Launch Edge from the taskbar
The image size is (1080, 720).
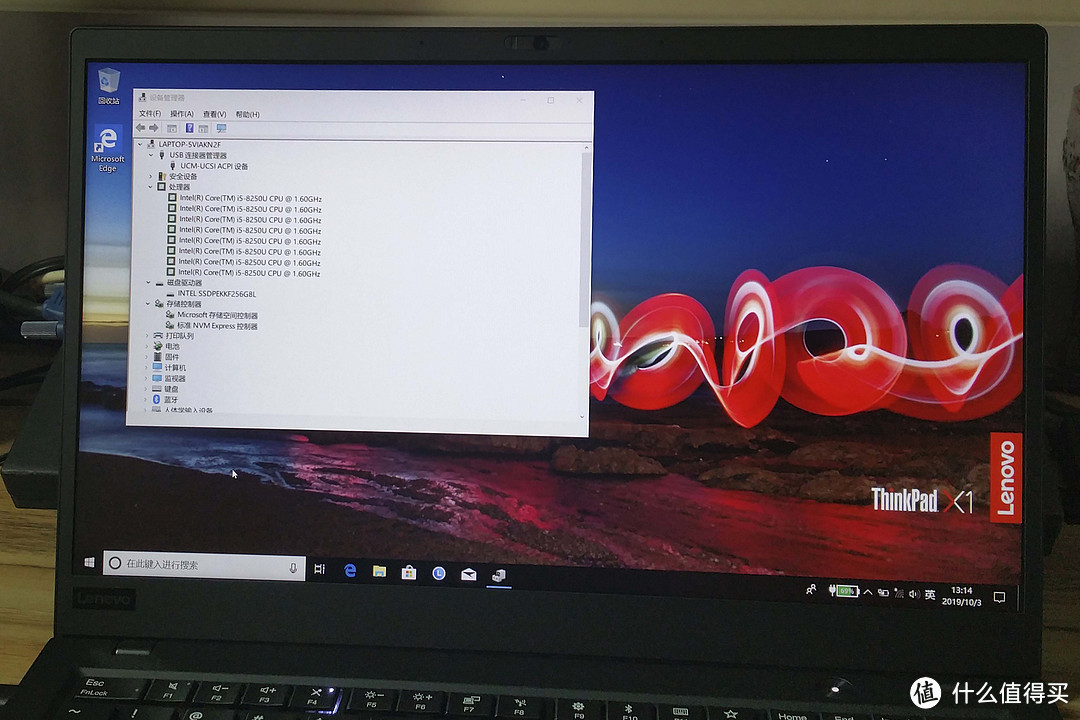350,570
